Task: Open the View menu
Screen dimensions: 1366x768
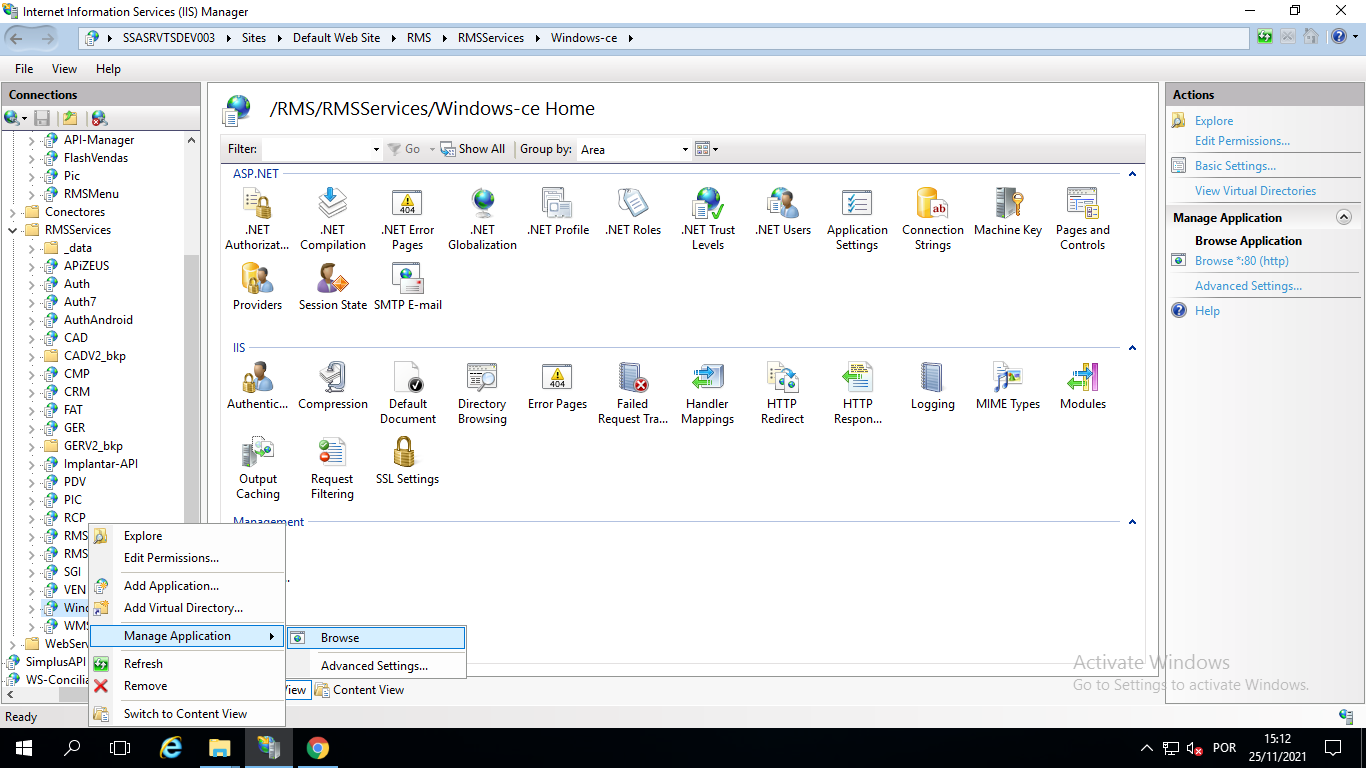Action: [64, 69]
